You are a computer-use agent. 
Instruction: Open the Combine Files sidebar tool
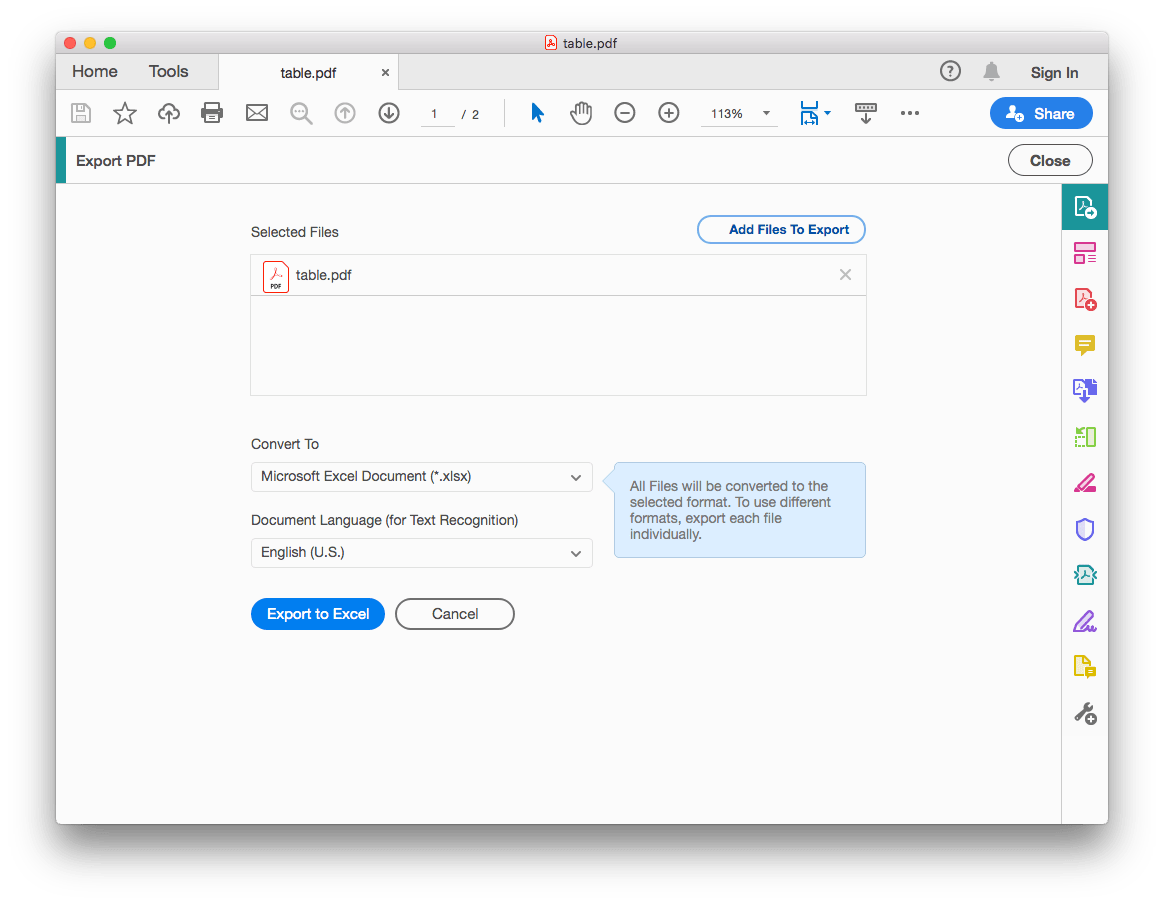1085,390
